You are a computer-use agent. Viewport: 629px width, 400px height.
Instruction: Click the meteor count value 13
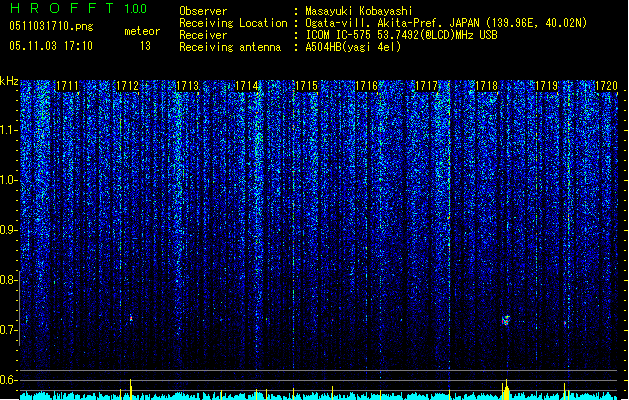145,46
